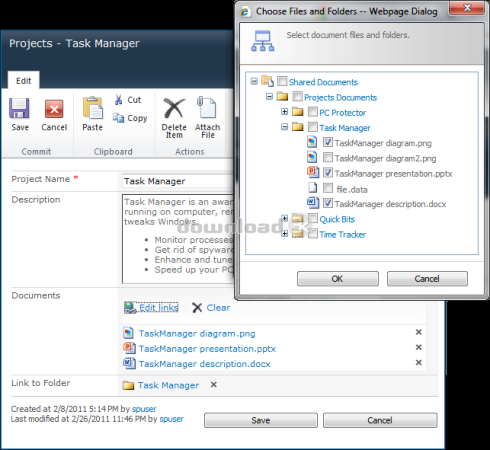Image resolution: width=490 pixels, height=450 pixels.
Task: Expand the PC Protector folder node
Action: pyautogui.click(x=284, y=112)
